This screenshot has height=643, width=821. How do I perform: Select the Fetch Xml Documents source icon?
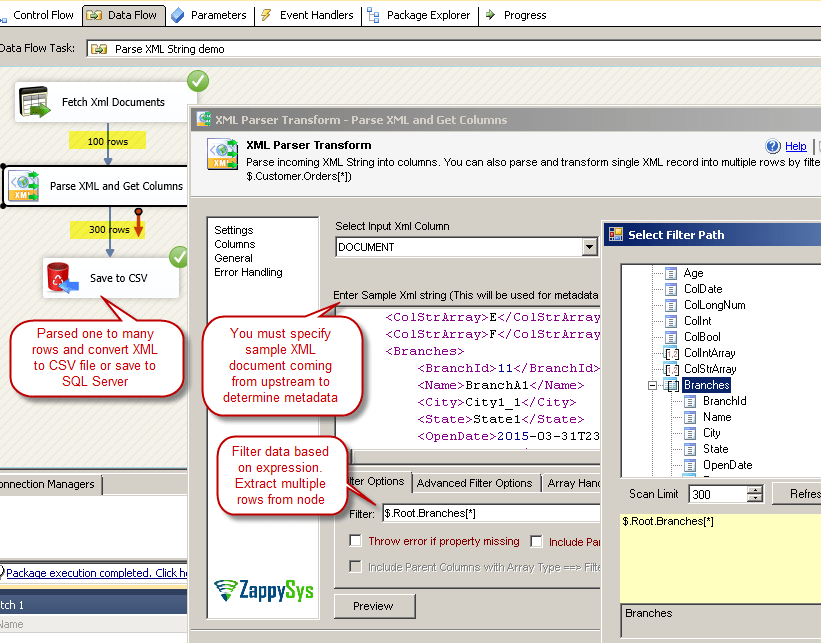33,101
